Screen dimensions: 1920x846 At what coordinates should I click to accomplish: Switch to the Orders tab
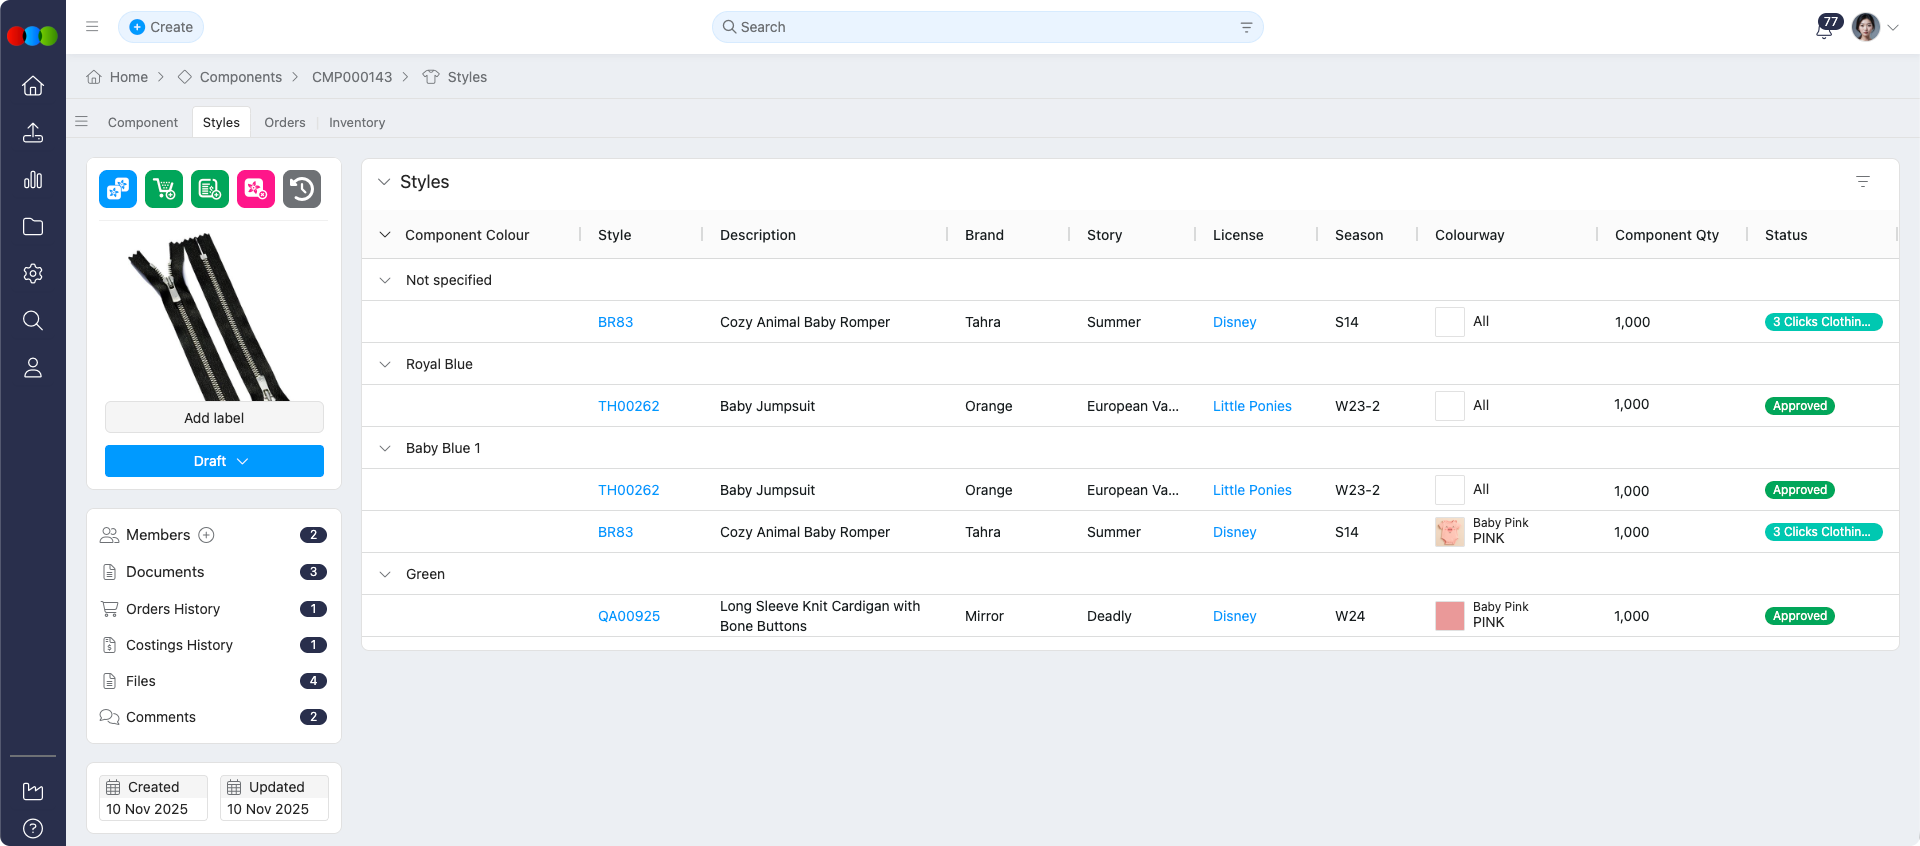pyautogui.click(x=285, y=122)
